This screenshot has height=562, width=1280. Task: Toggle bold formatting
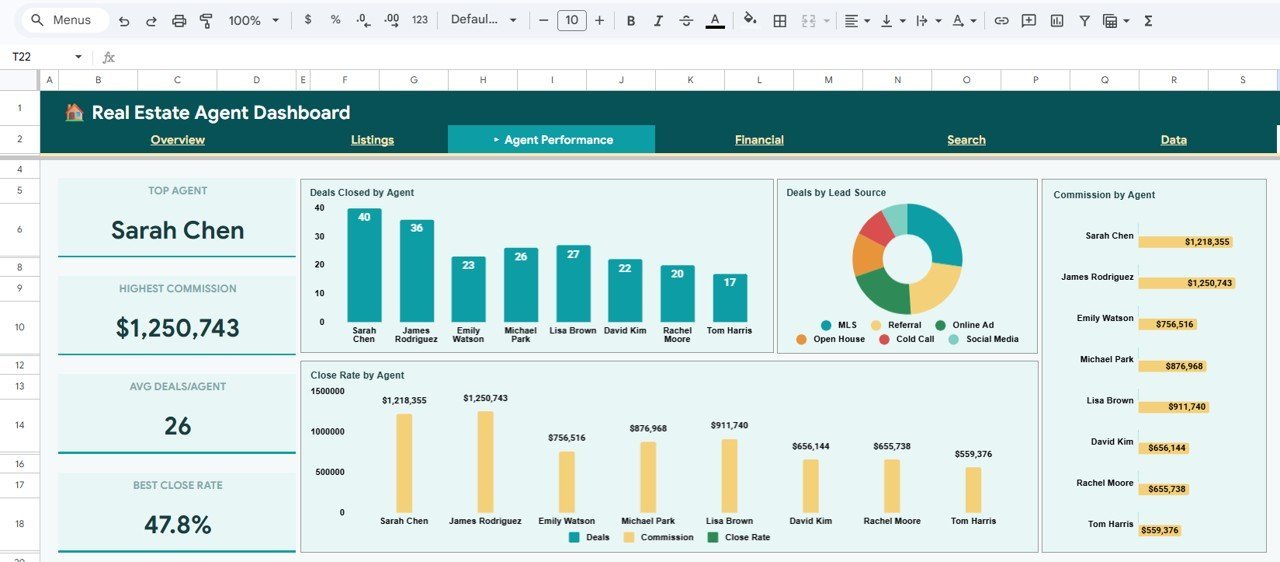pyautogui.click(x=631, y=21)
